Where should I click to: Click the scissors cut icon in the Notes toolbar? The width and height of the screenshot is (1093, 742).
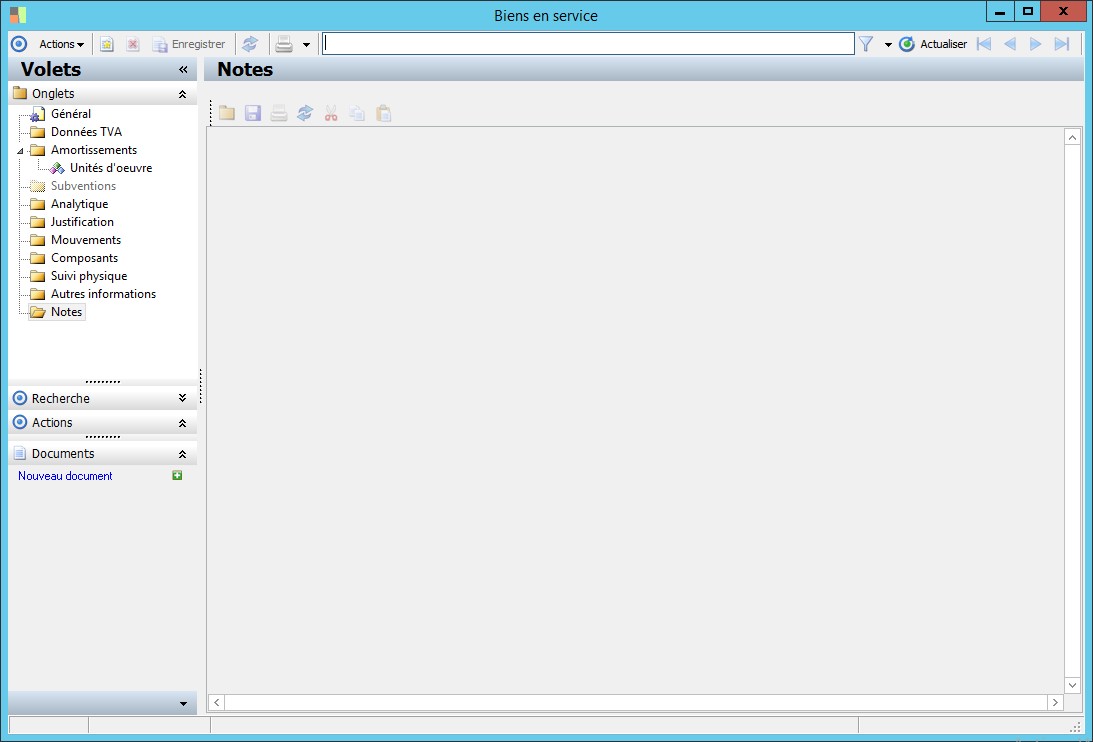coord(331,113)
